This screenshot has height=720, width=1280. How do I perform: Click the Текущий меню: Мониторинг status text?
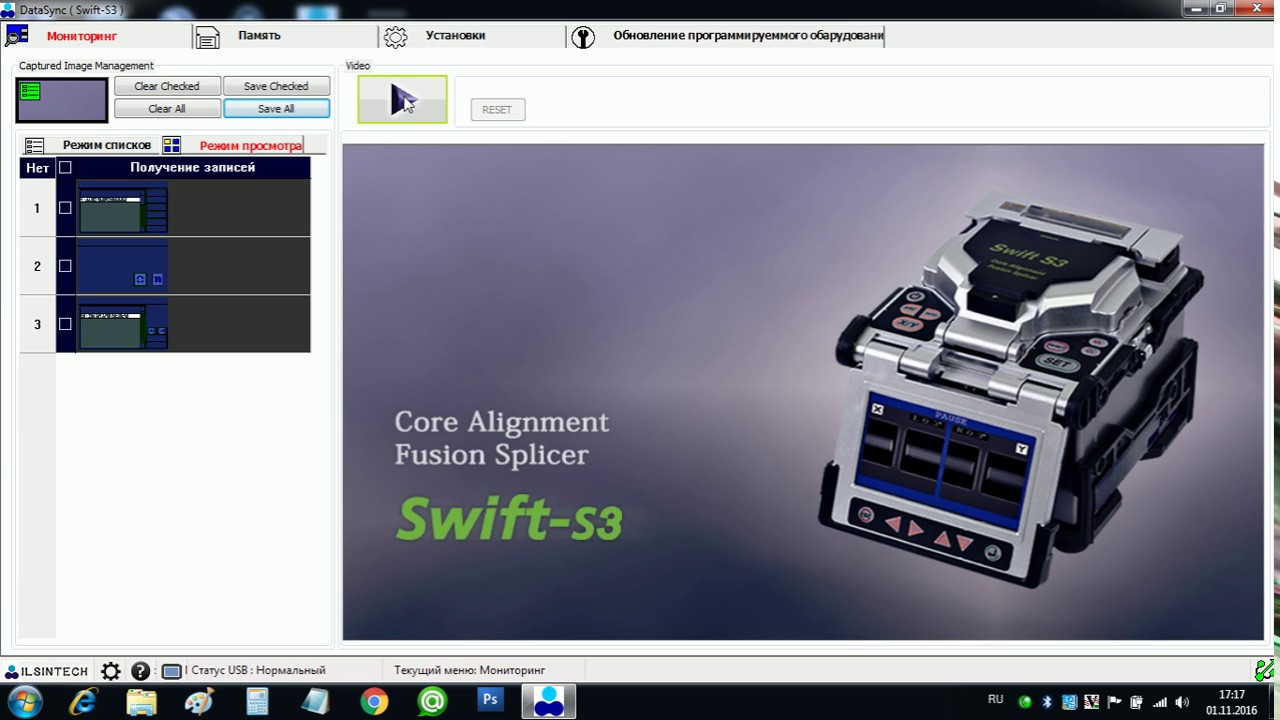(470, 670)
